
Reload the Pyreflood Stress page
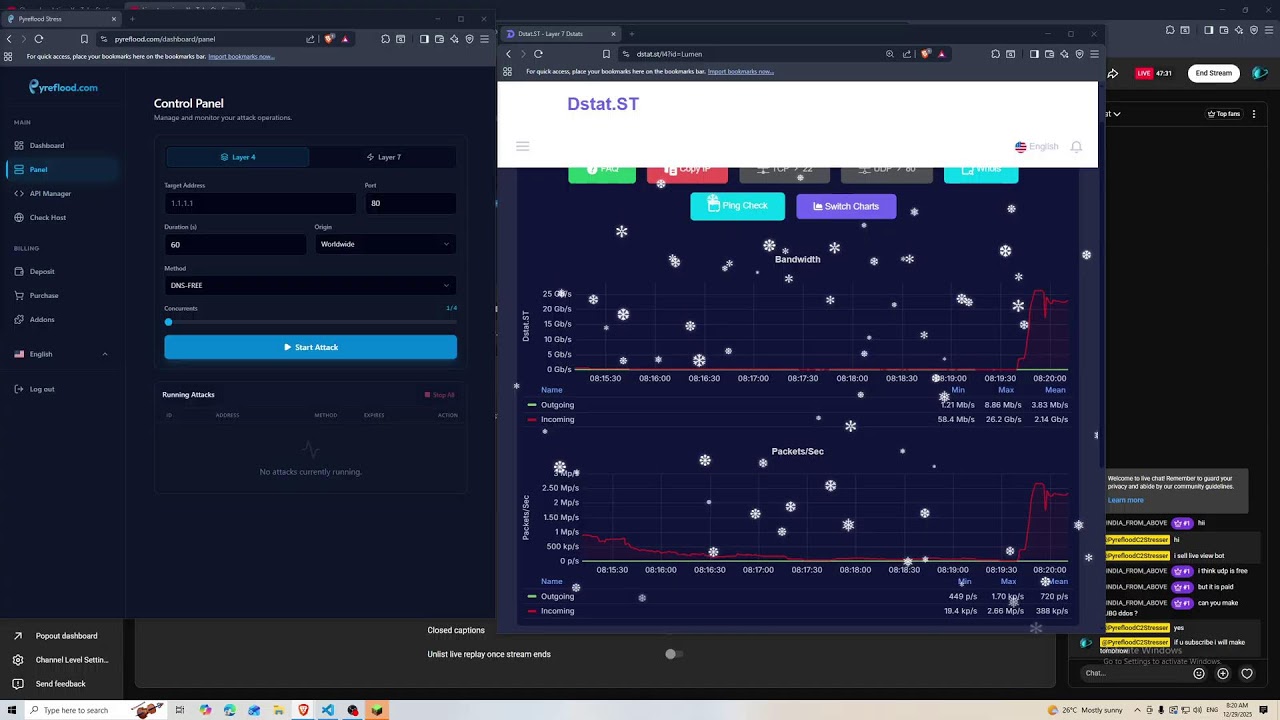[x=38, y=39]
